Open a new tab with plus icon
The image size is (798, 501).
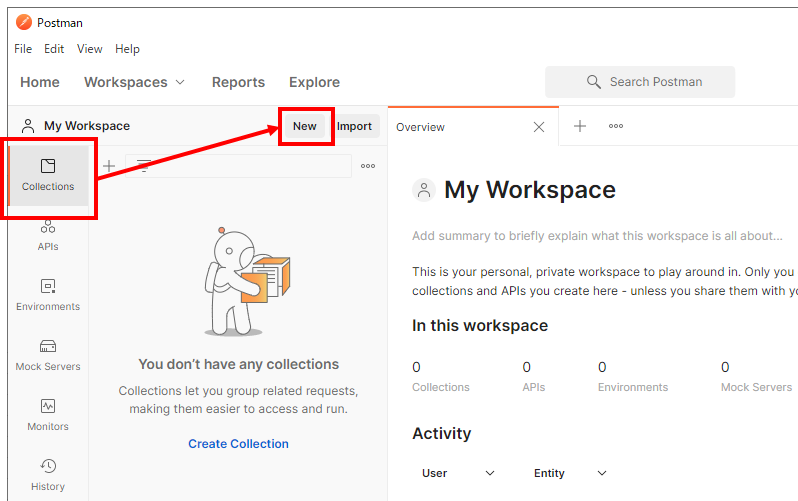point(579,126)
